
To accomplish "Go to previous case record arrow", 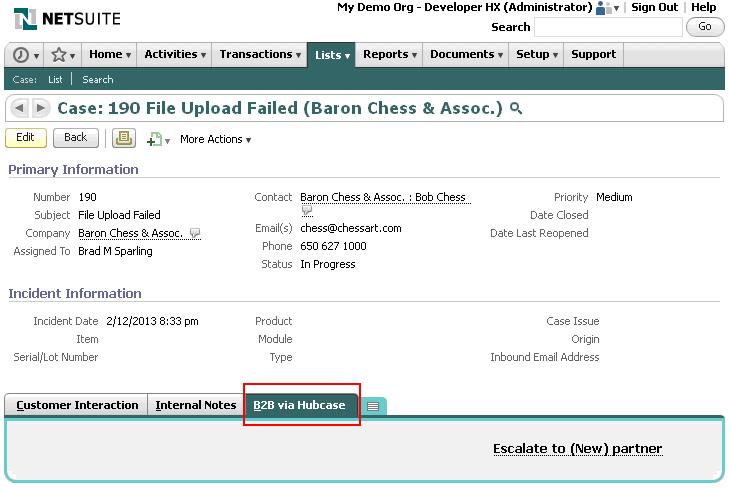I will pyautogui.click(x=19, y=108).
